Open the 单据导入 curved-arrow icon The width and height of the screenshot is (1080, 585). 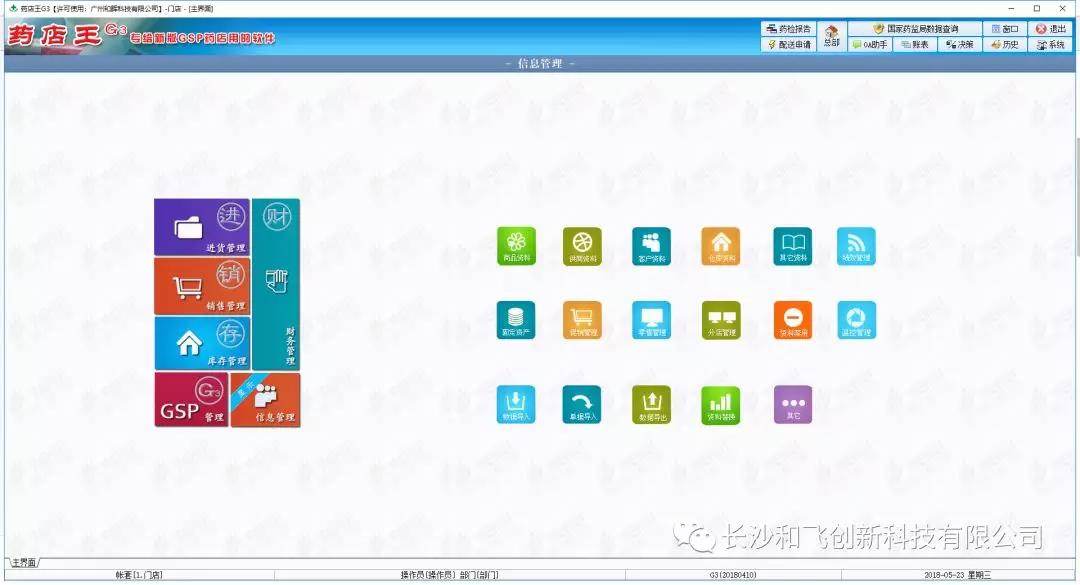click(582, 404)
